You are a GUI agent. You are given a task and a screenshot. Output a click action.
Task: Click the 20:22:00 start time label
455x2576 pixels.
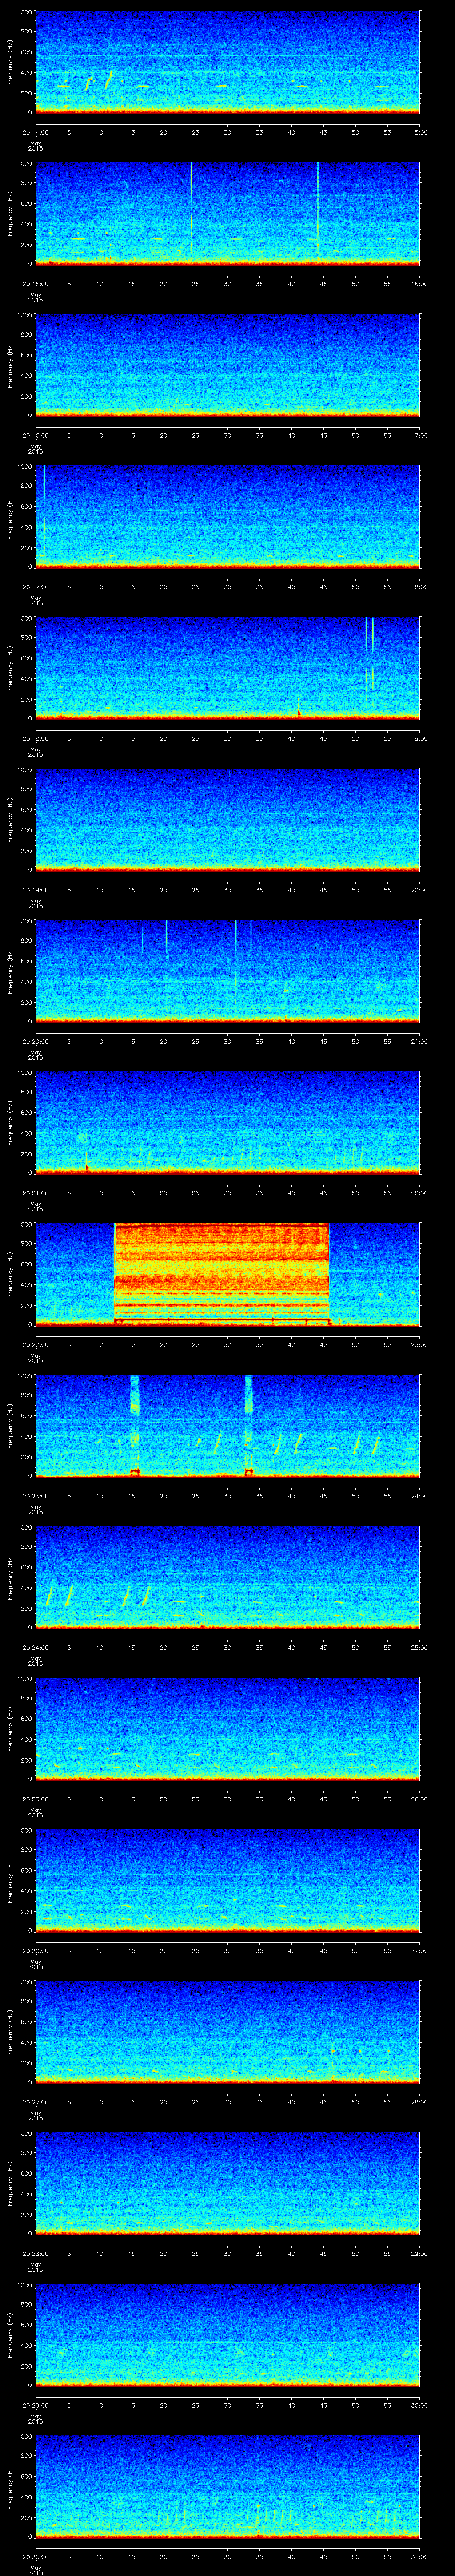(35, 1344)
